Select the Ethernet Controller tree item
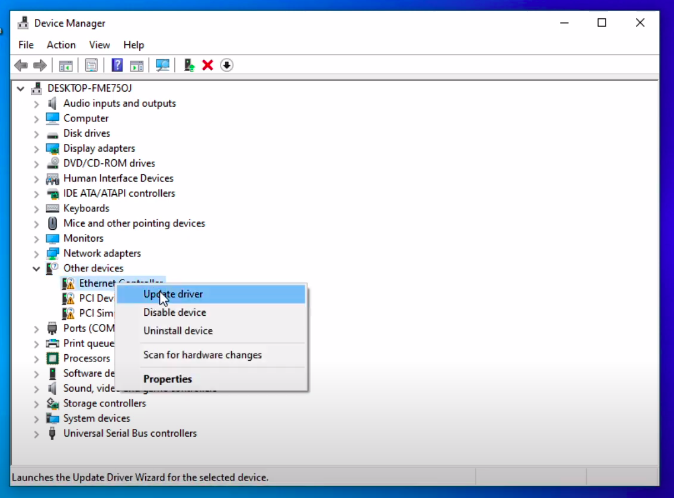674x498 pixels. (97, 282)
